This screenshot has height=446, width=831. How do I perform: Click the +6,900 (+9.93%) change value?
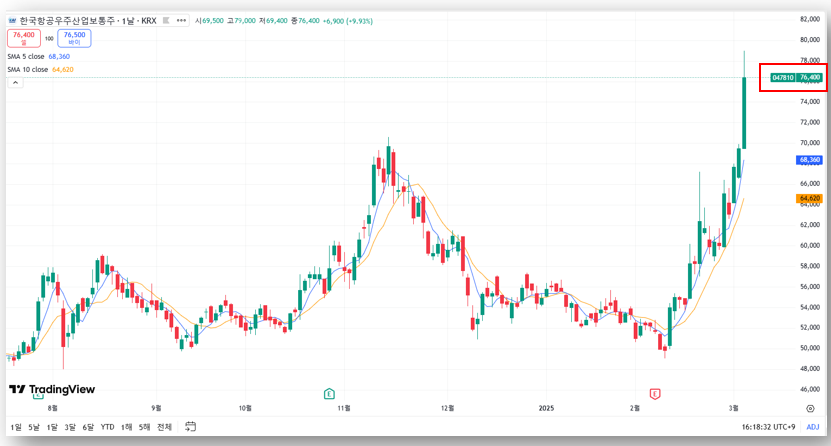pos(348,21)
